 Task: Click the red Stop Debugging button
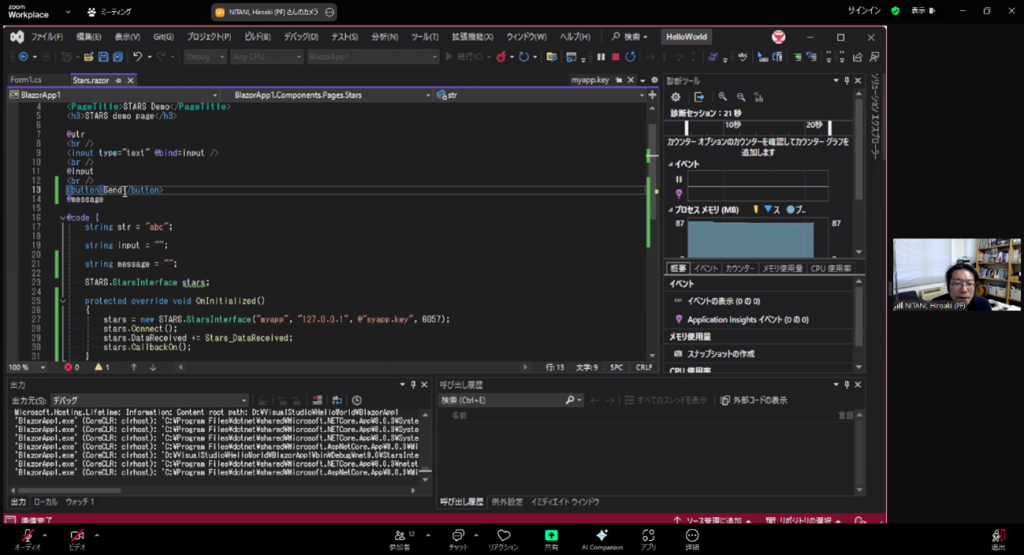point(615,57)
